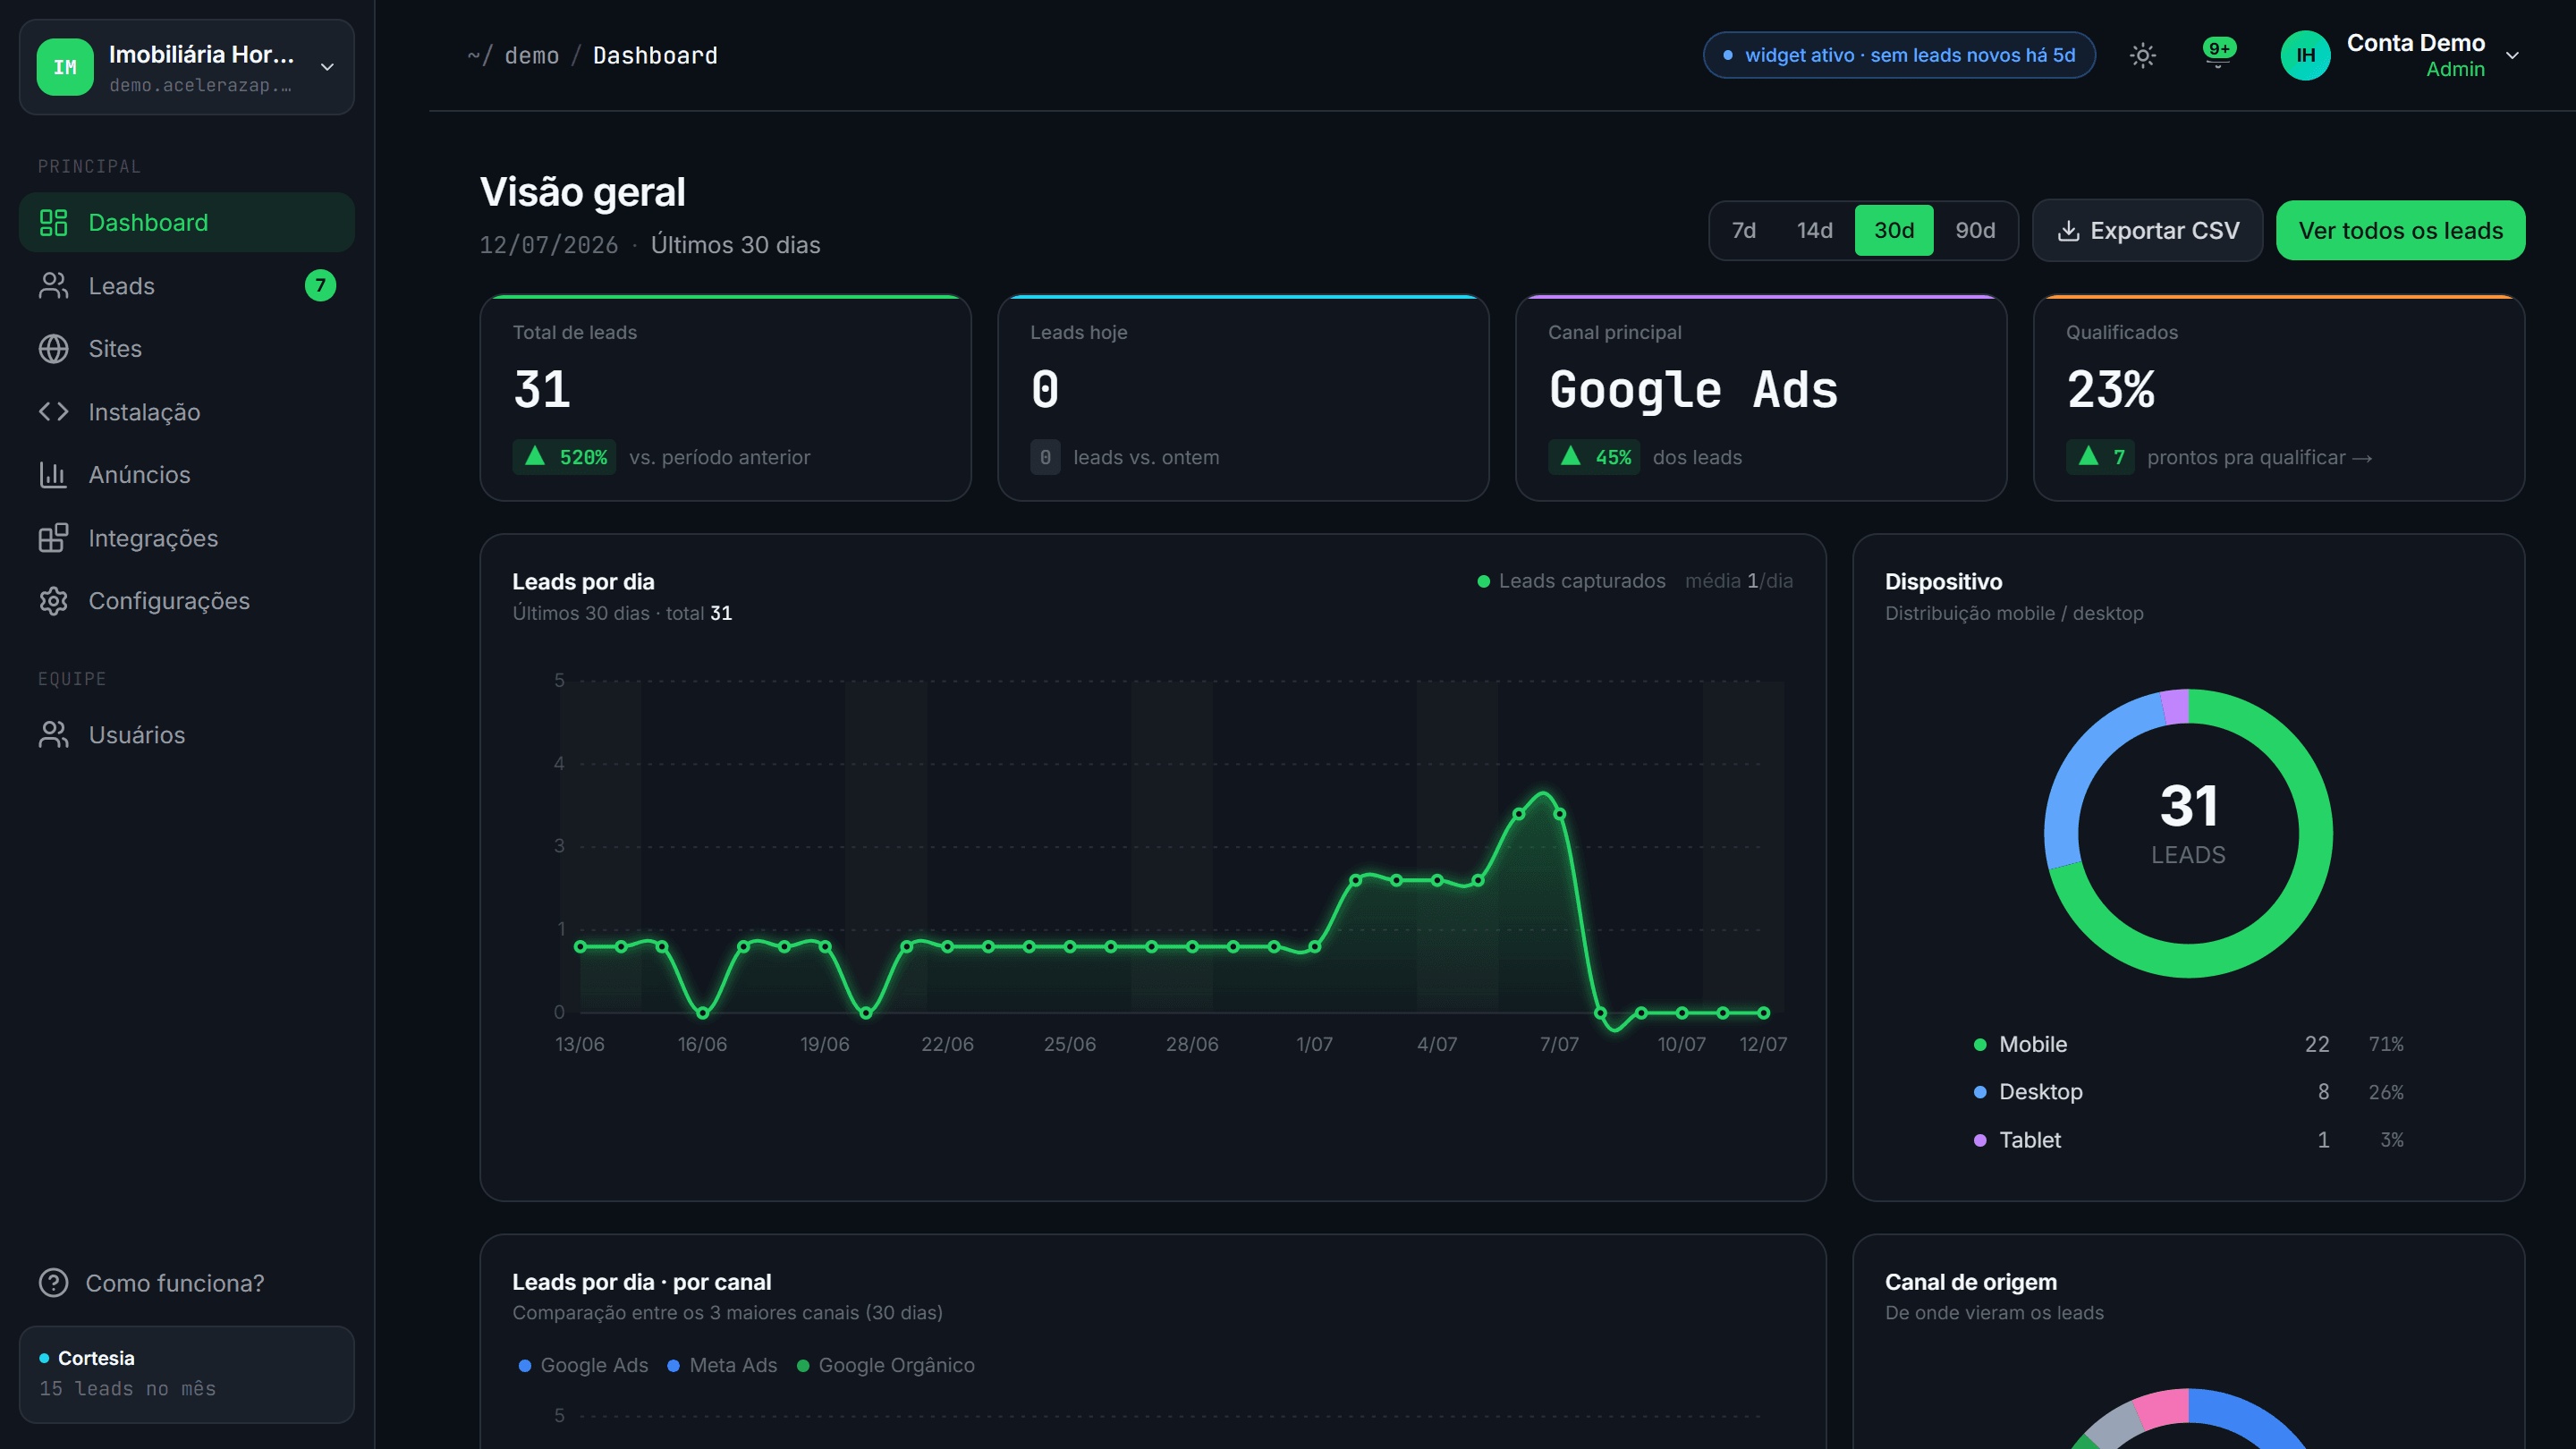Expand the Conta Demo account chevron

click(2512, 55)
